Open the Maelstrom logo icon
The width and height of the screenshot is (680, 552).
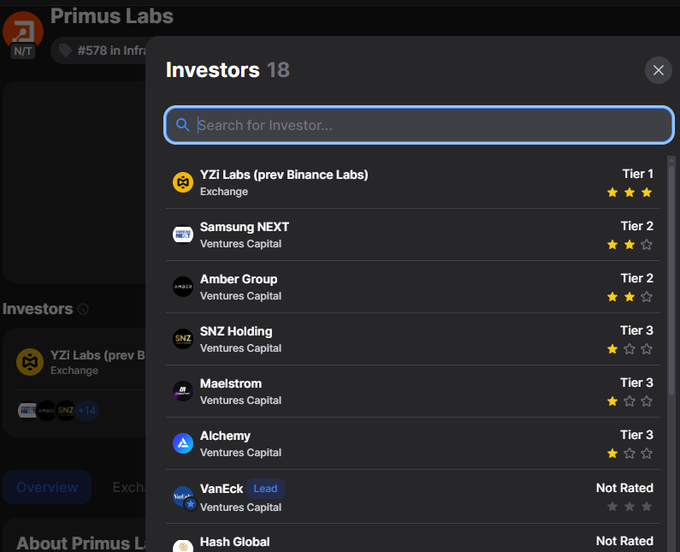coord(183,391)
